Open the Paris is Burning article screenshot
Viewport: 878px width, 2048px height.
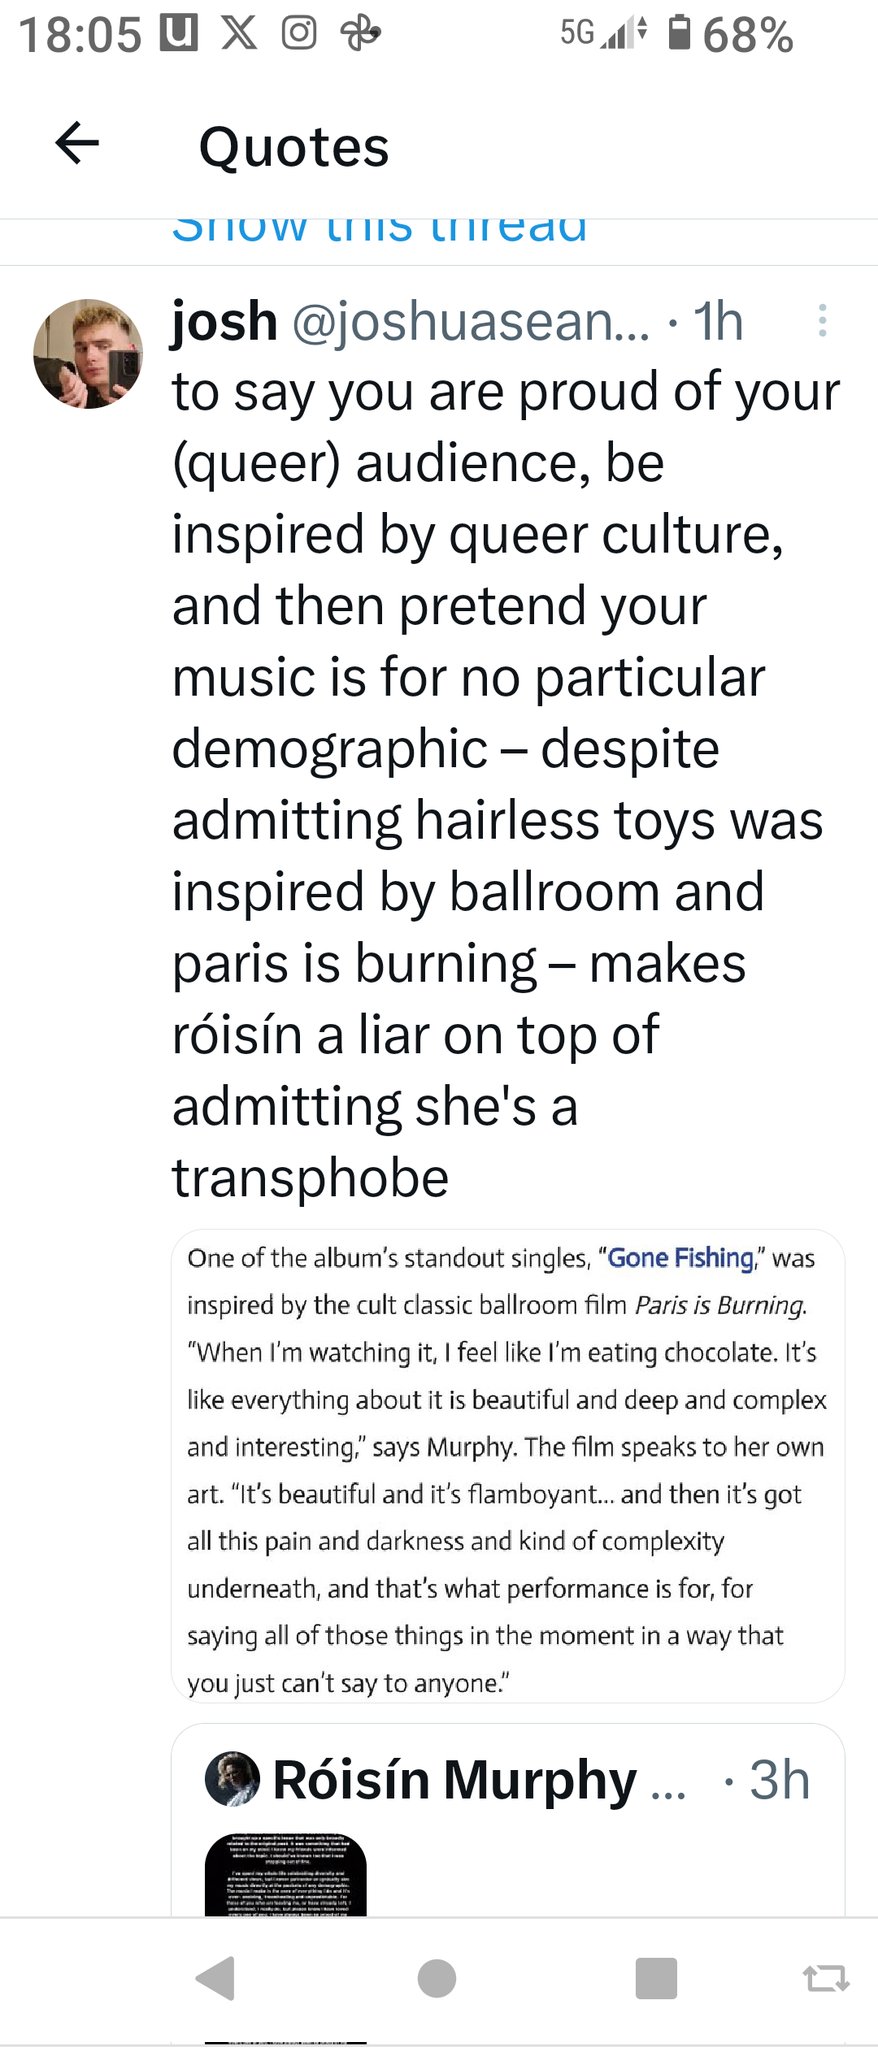coord(508,1466)
